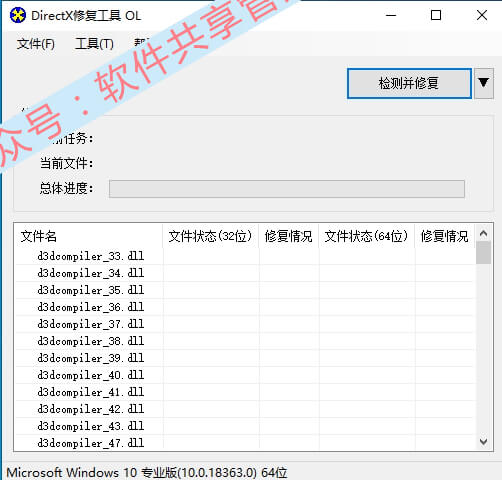Image resolution: width=502 pixels, height=480 pixels.
Task: Click the file list scrollbar thumb
Action: click(x=483, y=253)
